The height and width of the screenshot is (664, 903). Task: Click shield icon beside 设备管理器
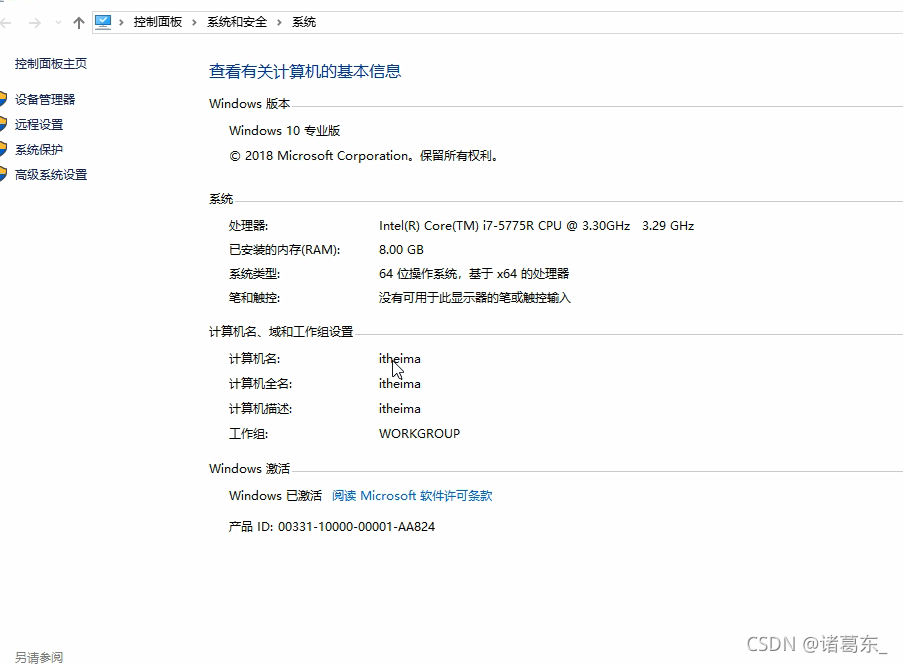[3, 99]
